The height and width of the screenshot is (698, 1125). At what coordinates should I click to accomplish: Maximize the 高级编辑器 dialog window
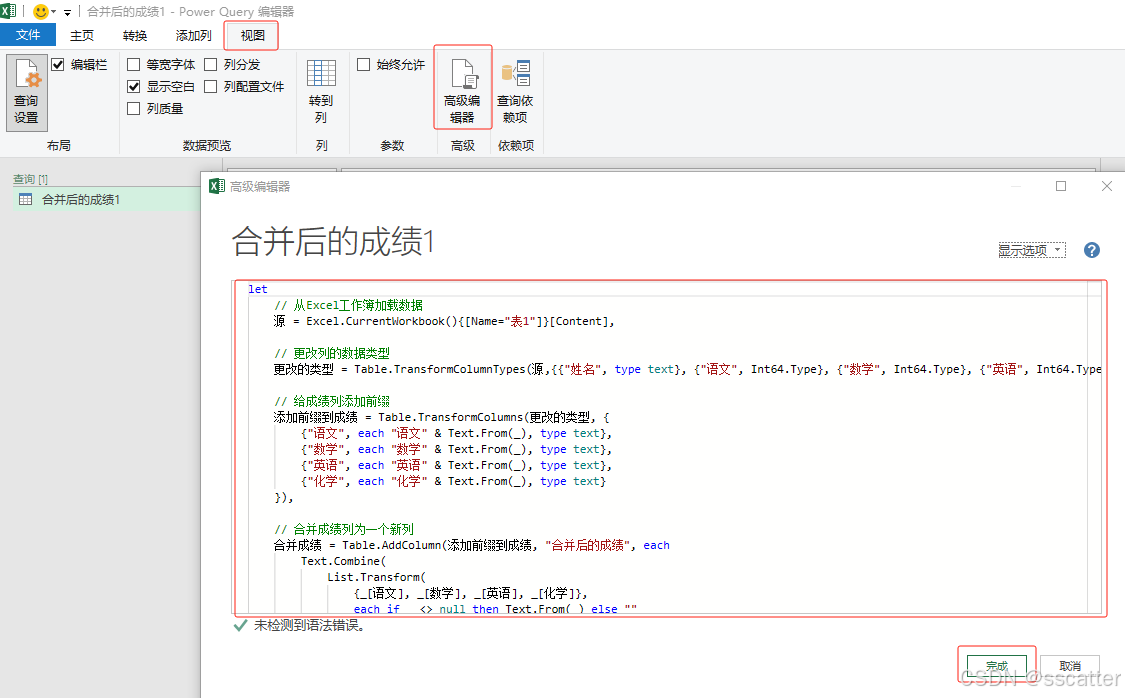pos(1060,187)
